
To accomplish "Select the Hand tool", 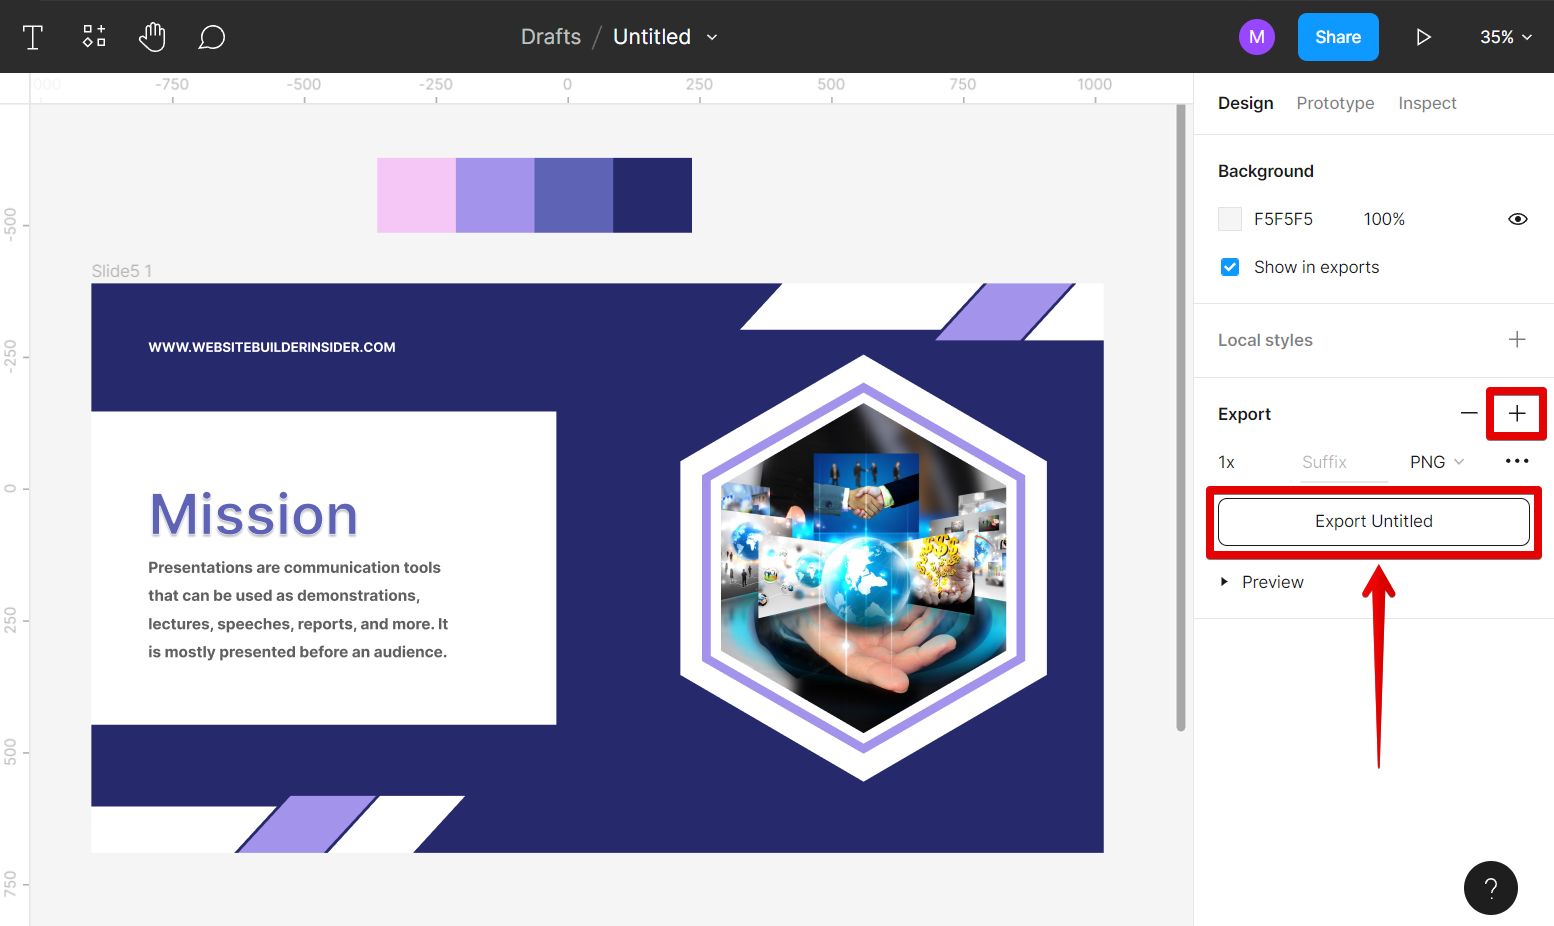I will click(152, 37).
